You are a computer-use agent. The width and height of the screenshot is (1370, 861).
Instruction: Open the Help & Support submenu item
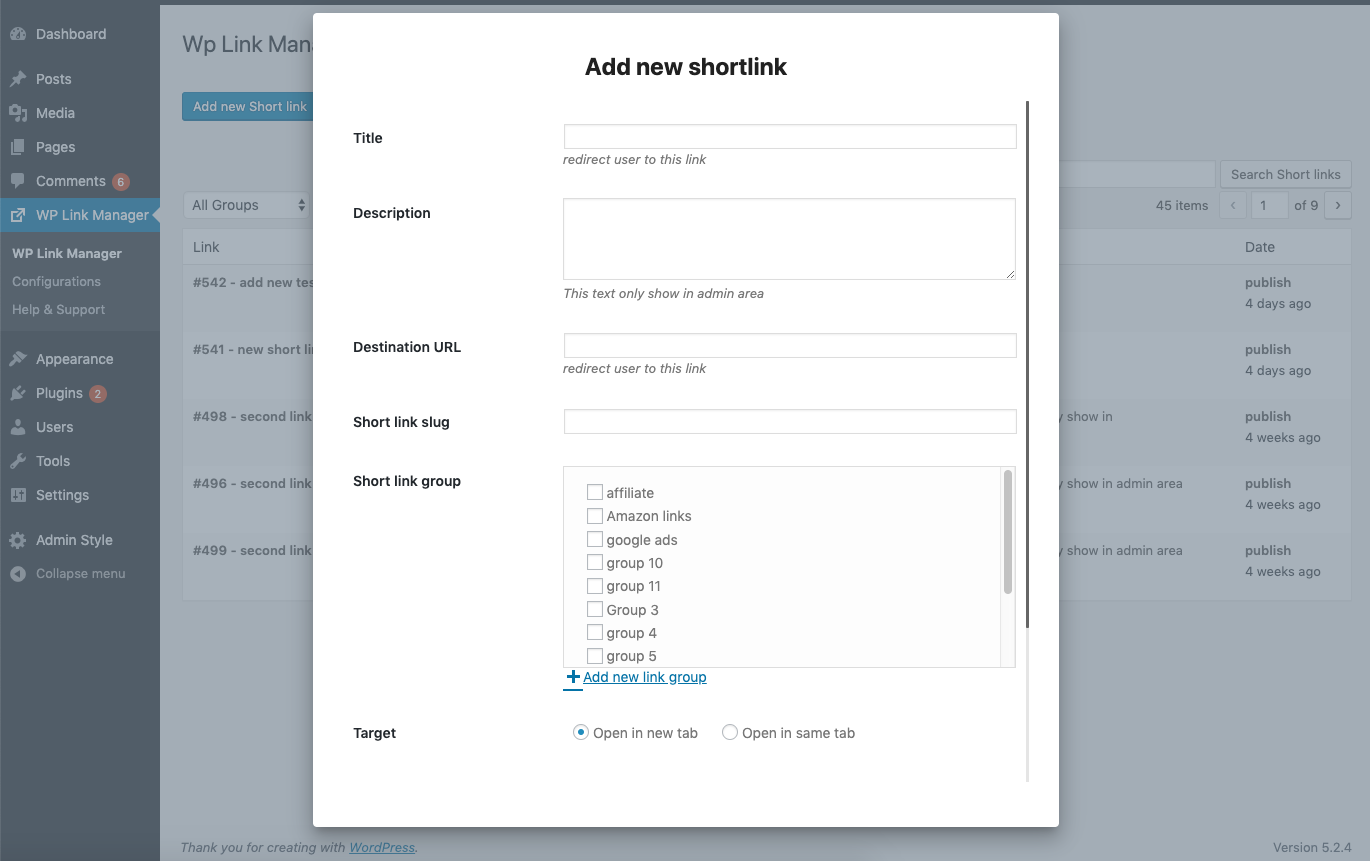coord(58,310)
